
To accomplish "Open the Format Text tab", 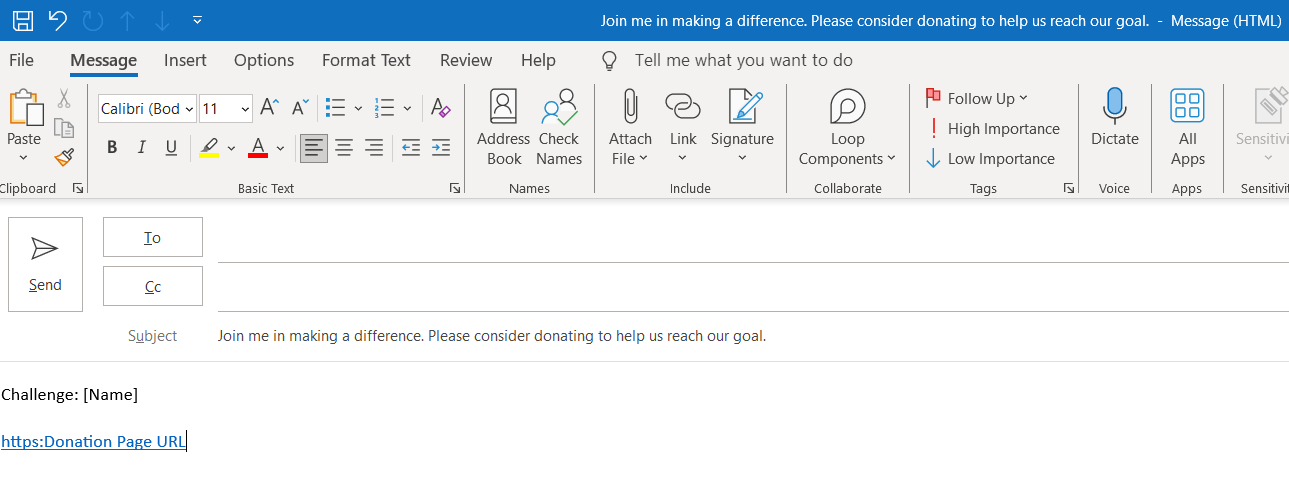I will coord(366,60).
